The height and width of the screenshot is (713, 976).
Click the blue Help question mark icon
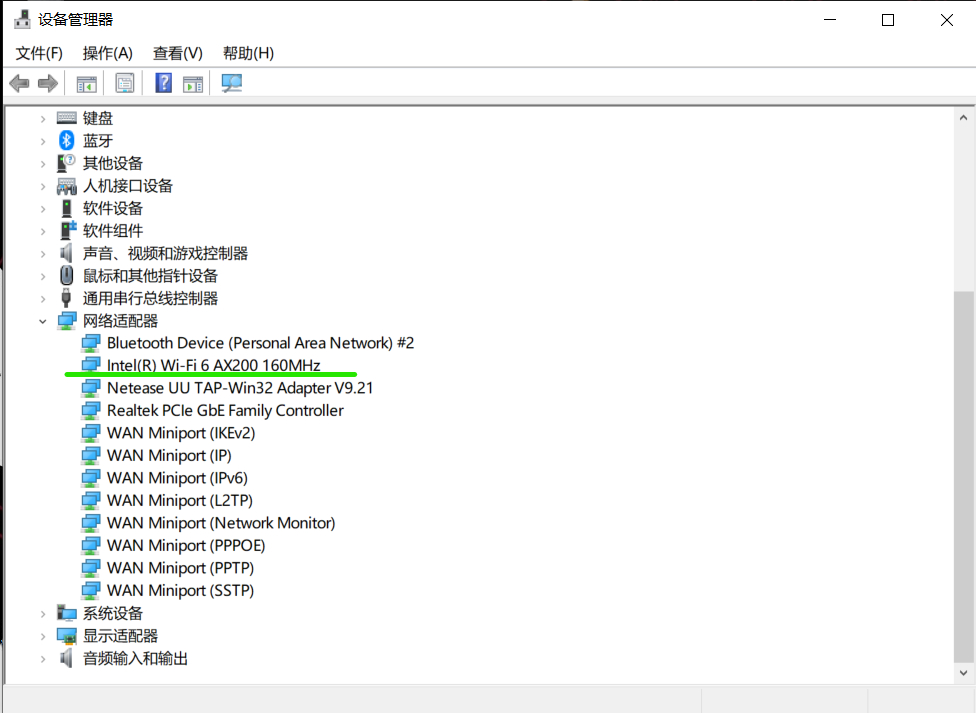[x=164, y=83]
